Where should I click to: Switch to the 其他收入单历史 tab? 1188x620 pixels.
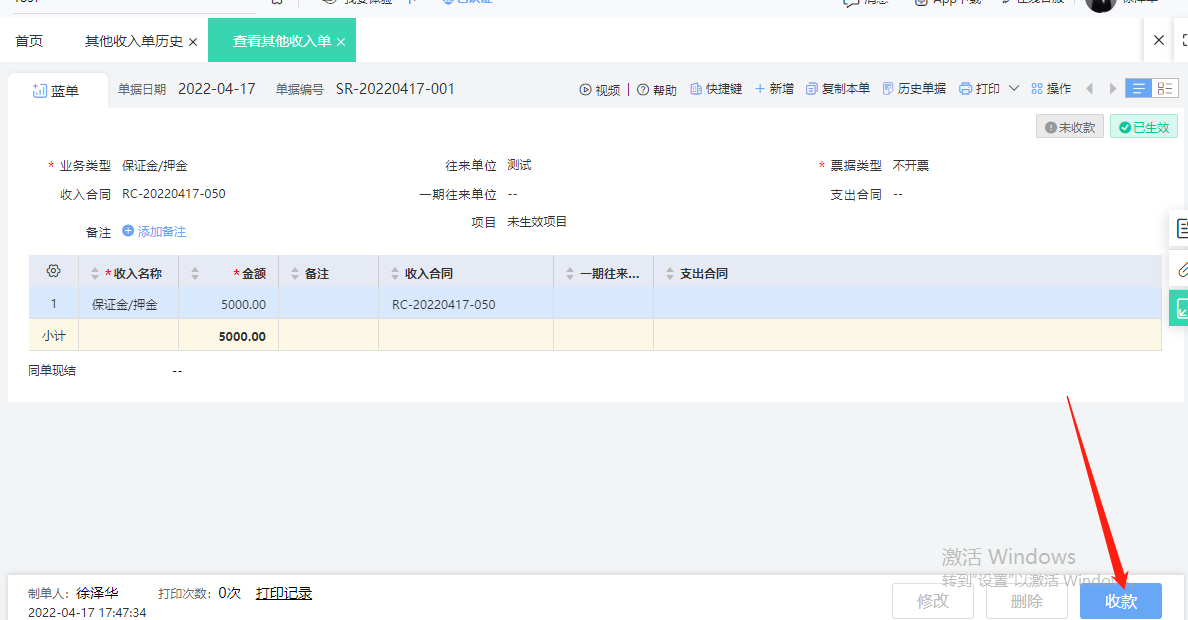point(134,40)
